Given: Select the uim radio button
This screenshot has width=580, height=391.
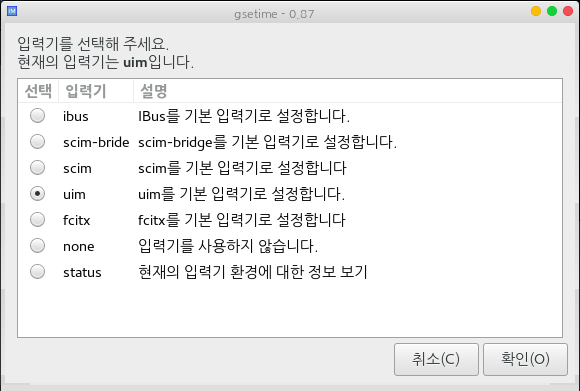Looking at the screenshot, I should 37,194.
